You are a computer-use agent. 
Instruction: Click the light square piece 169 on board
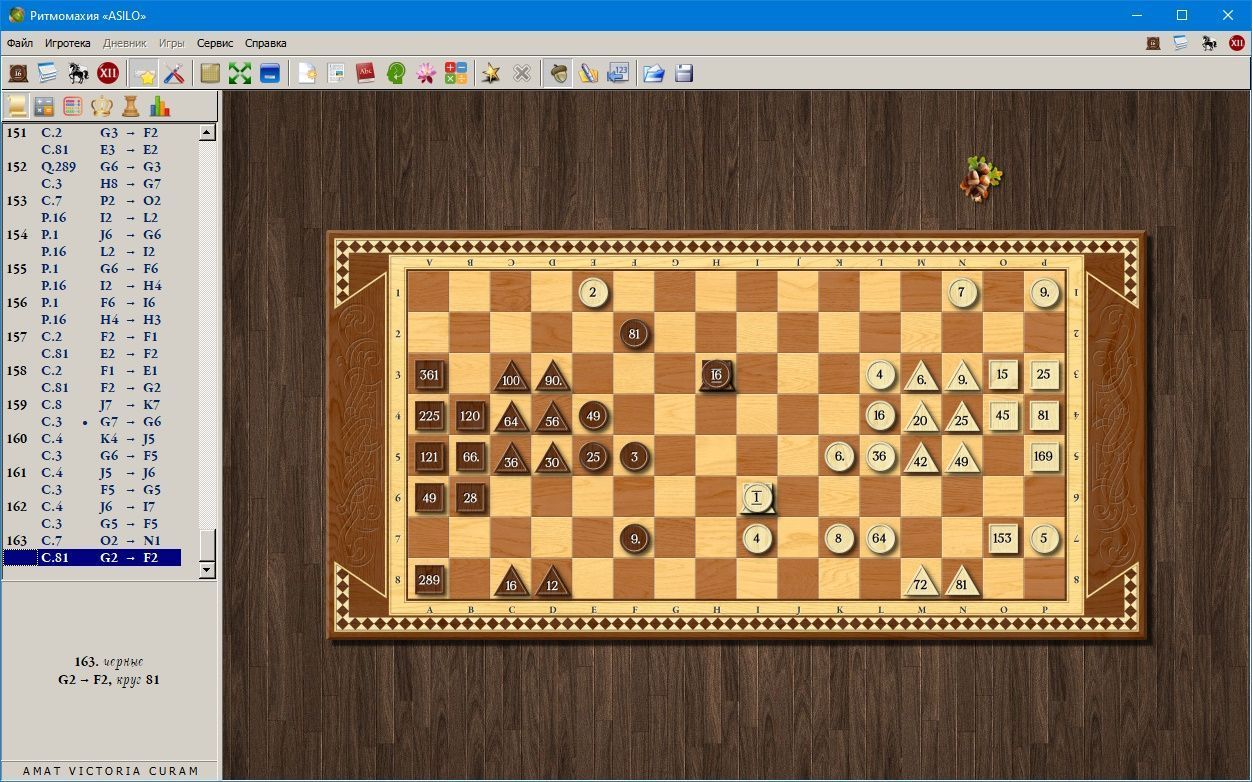click(1043, 456)
